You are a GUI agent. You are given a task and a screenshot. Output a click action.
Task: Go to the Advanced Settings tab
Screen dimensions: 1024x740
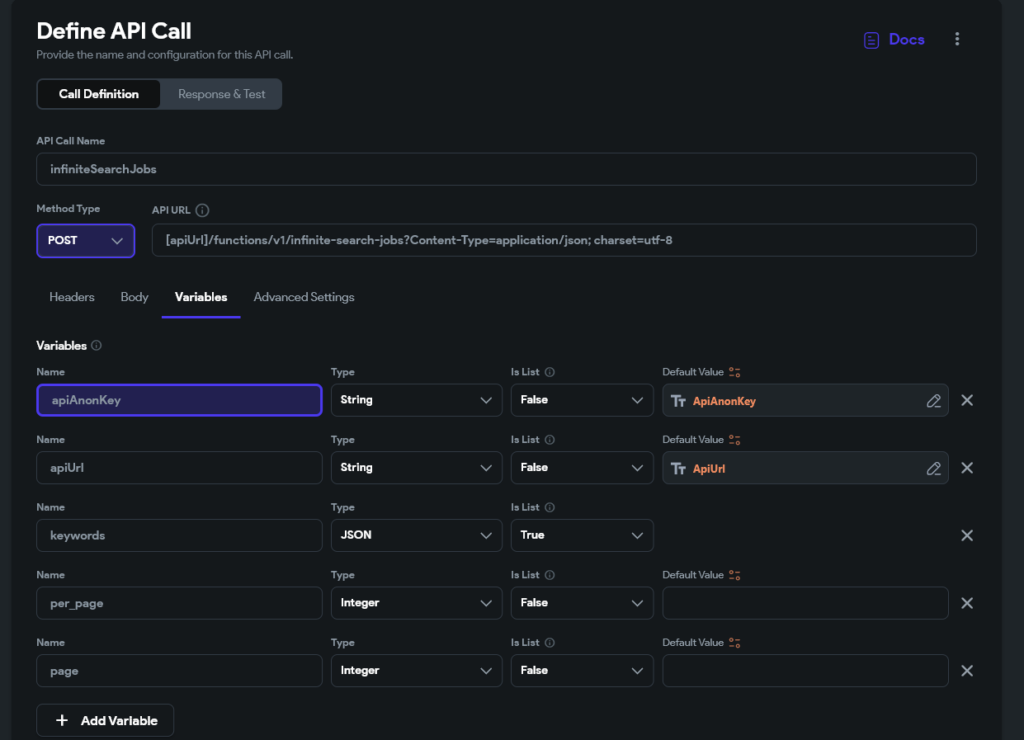pyautogui.click(x=304, y=297)
